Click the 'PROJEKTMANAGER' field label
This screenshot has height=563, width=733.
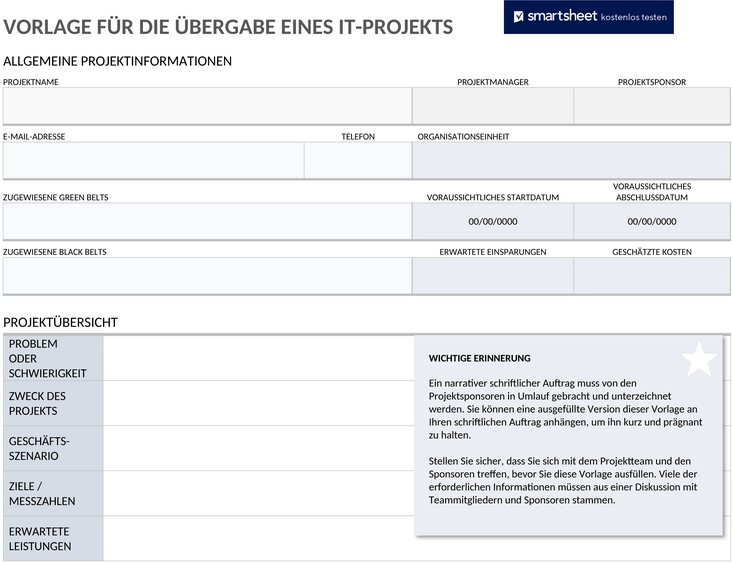(493, 82)
